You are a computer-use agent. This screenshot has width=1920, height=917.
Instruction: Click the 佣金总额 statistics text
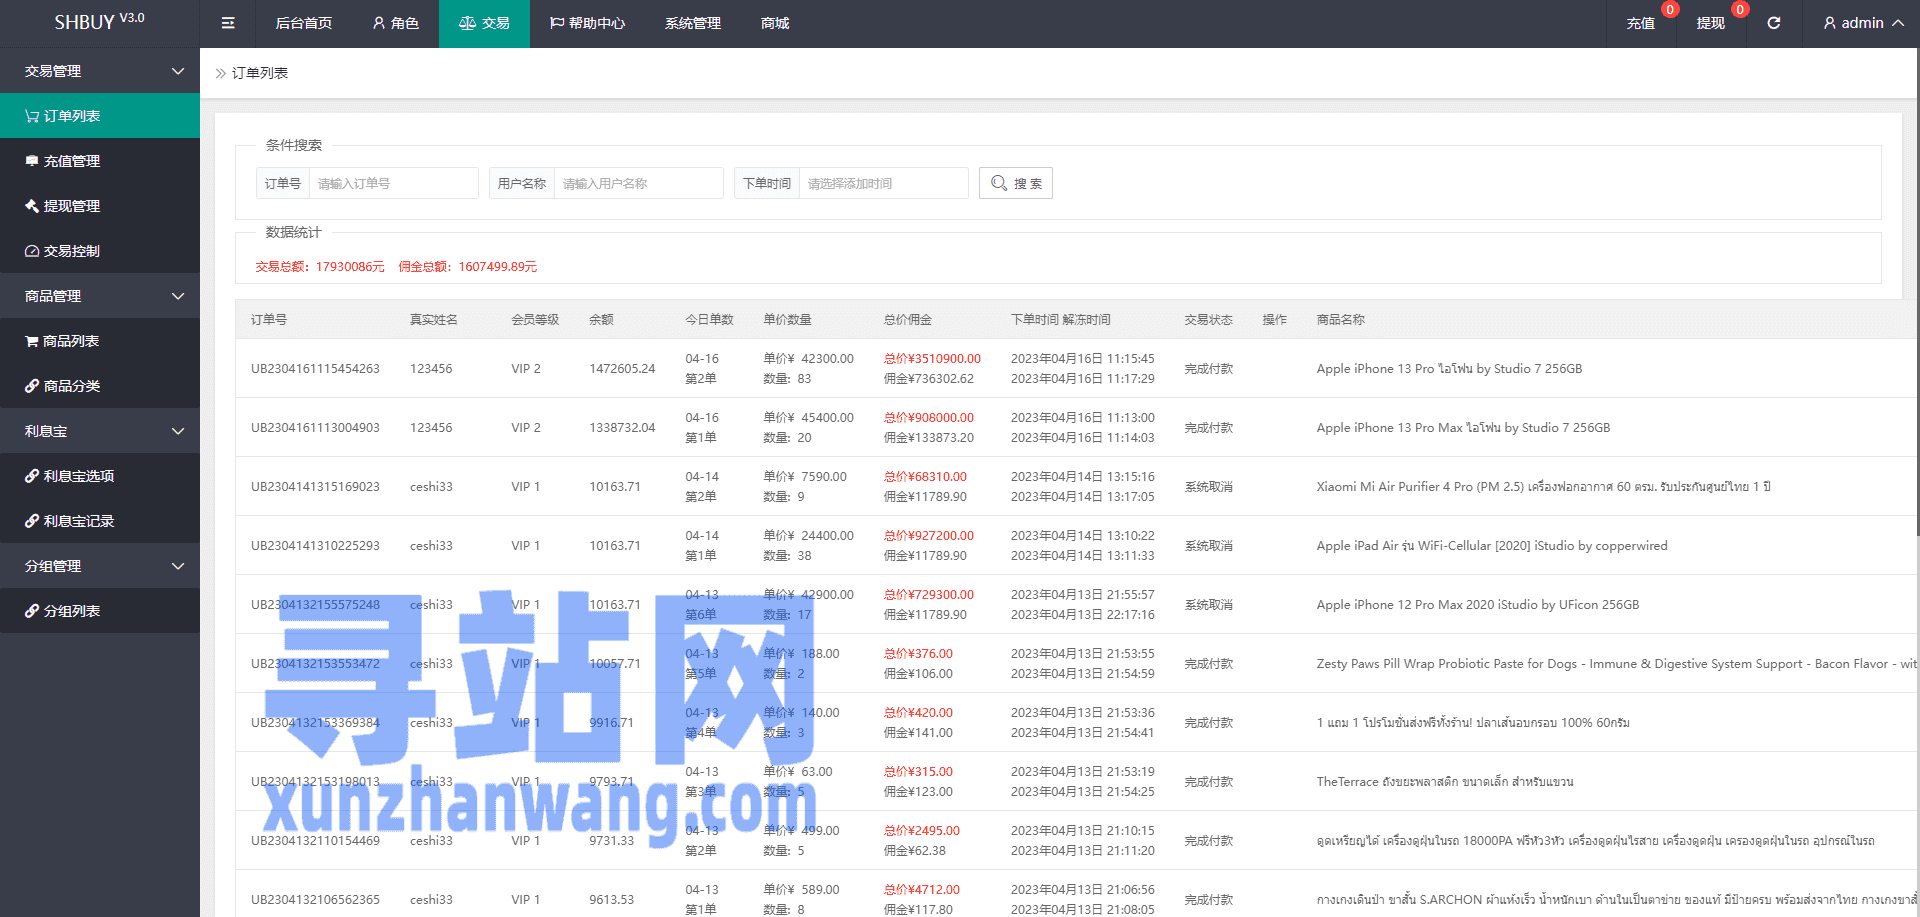(467, 267)
